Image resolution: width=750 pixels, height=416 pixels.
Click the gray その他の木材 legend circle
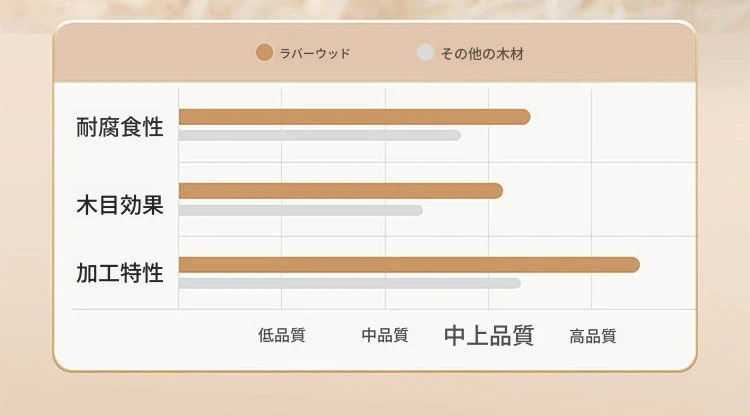point(425,53)
